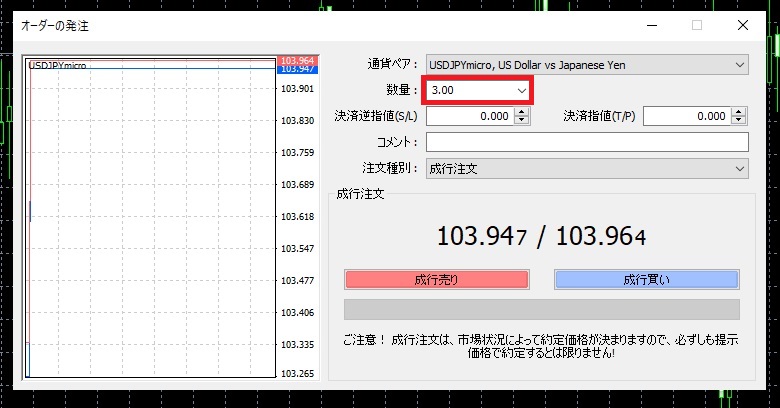Increase the T/P value with up arrow
This screenshot has height=408, width=780.
click(x=739, y=112)
